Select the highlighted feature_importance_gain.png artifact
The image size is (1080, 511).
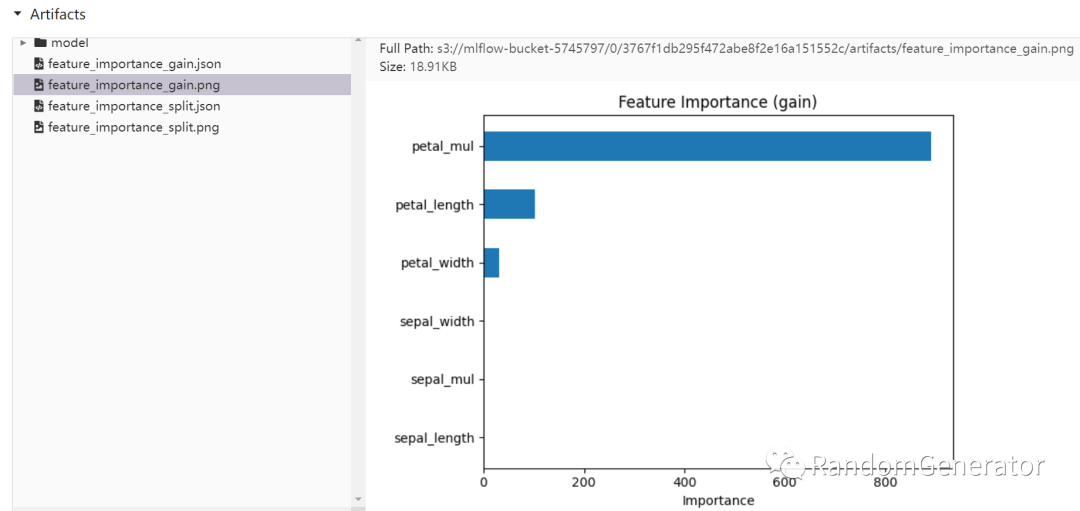click(x=134, y=85)
